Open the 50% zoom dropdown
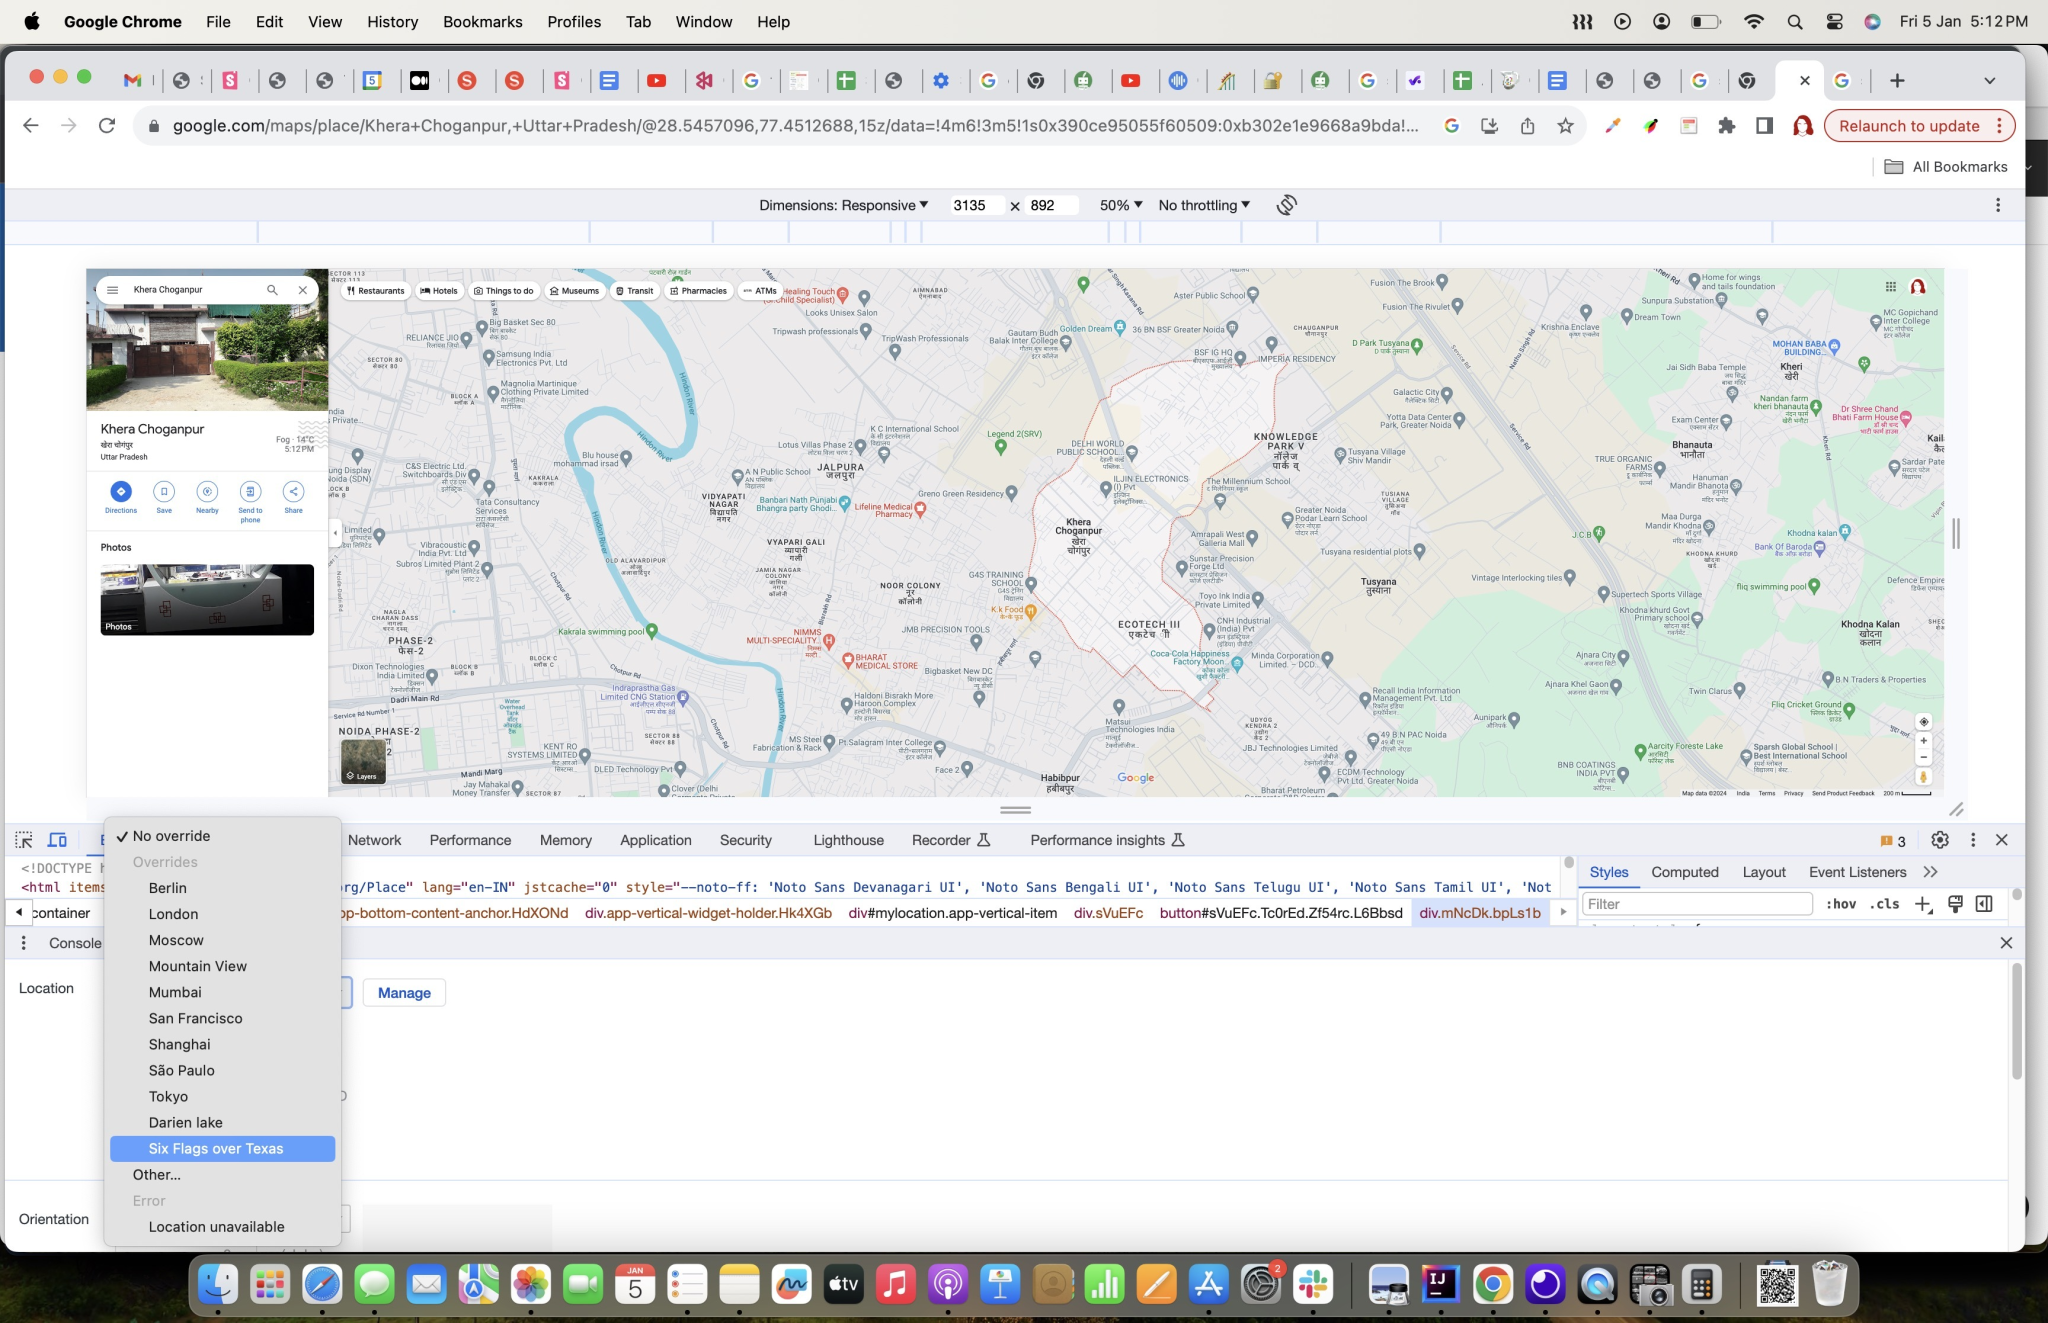The image size is (2048, 1323). tap(1120, 205)
